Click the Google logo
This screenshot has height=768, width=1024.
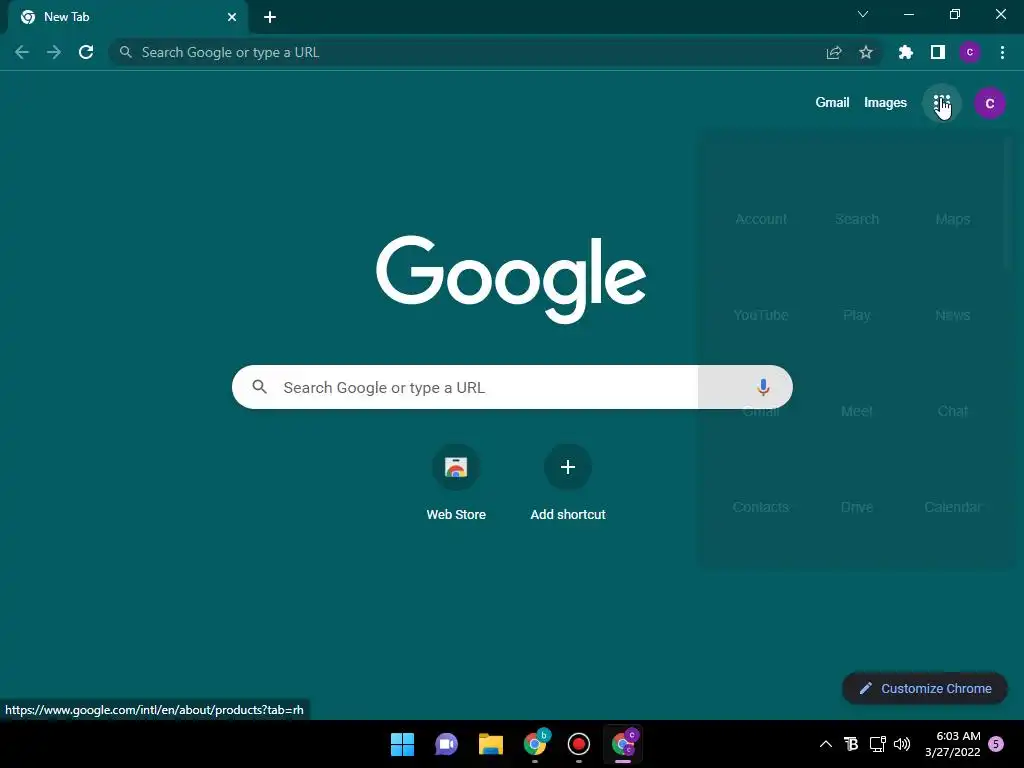coord(511,280)
